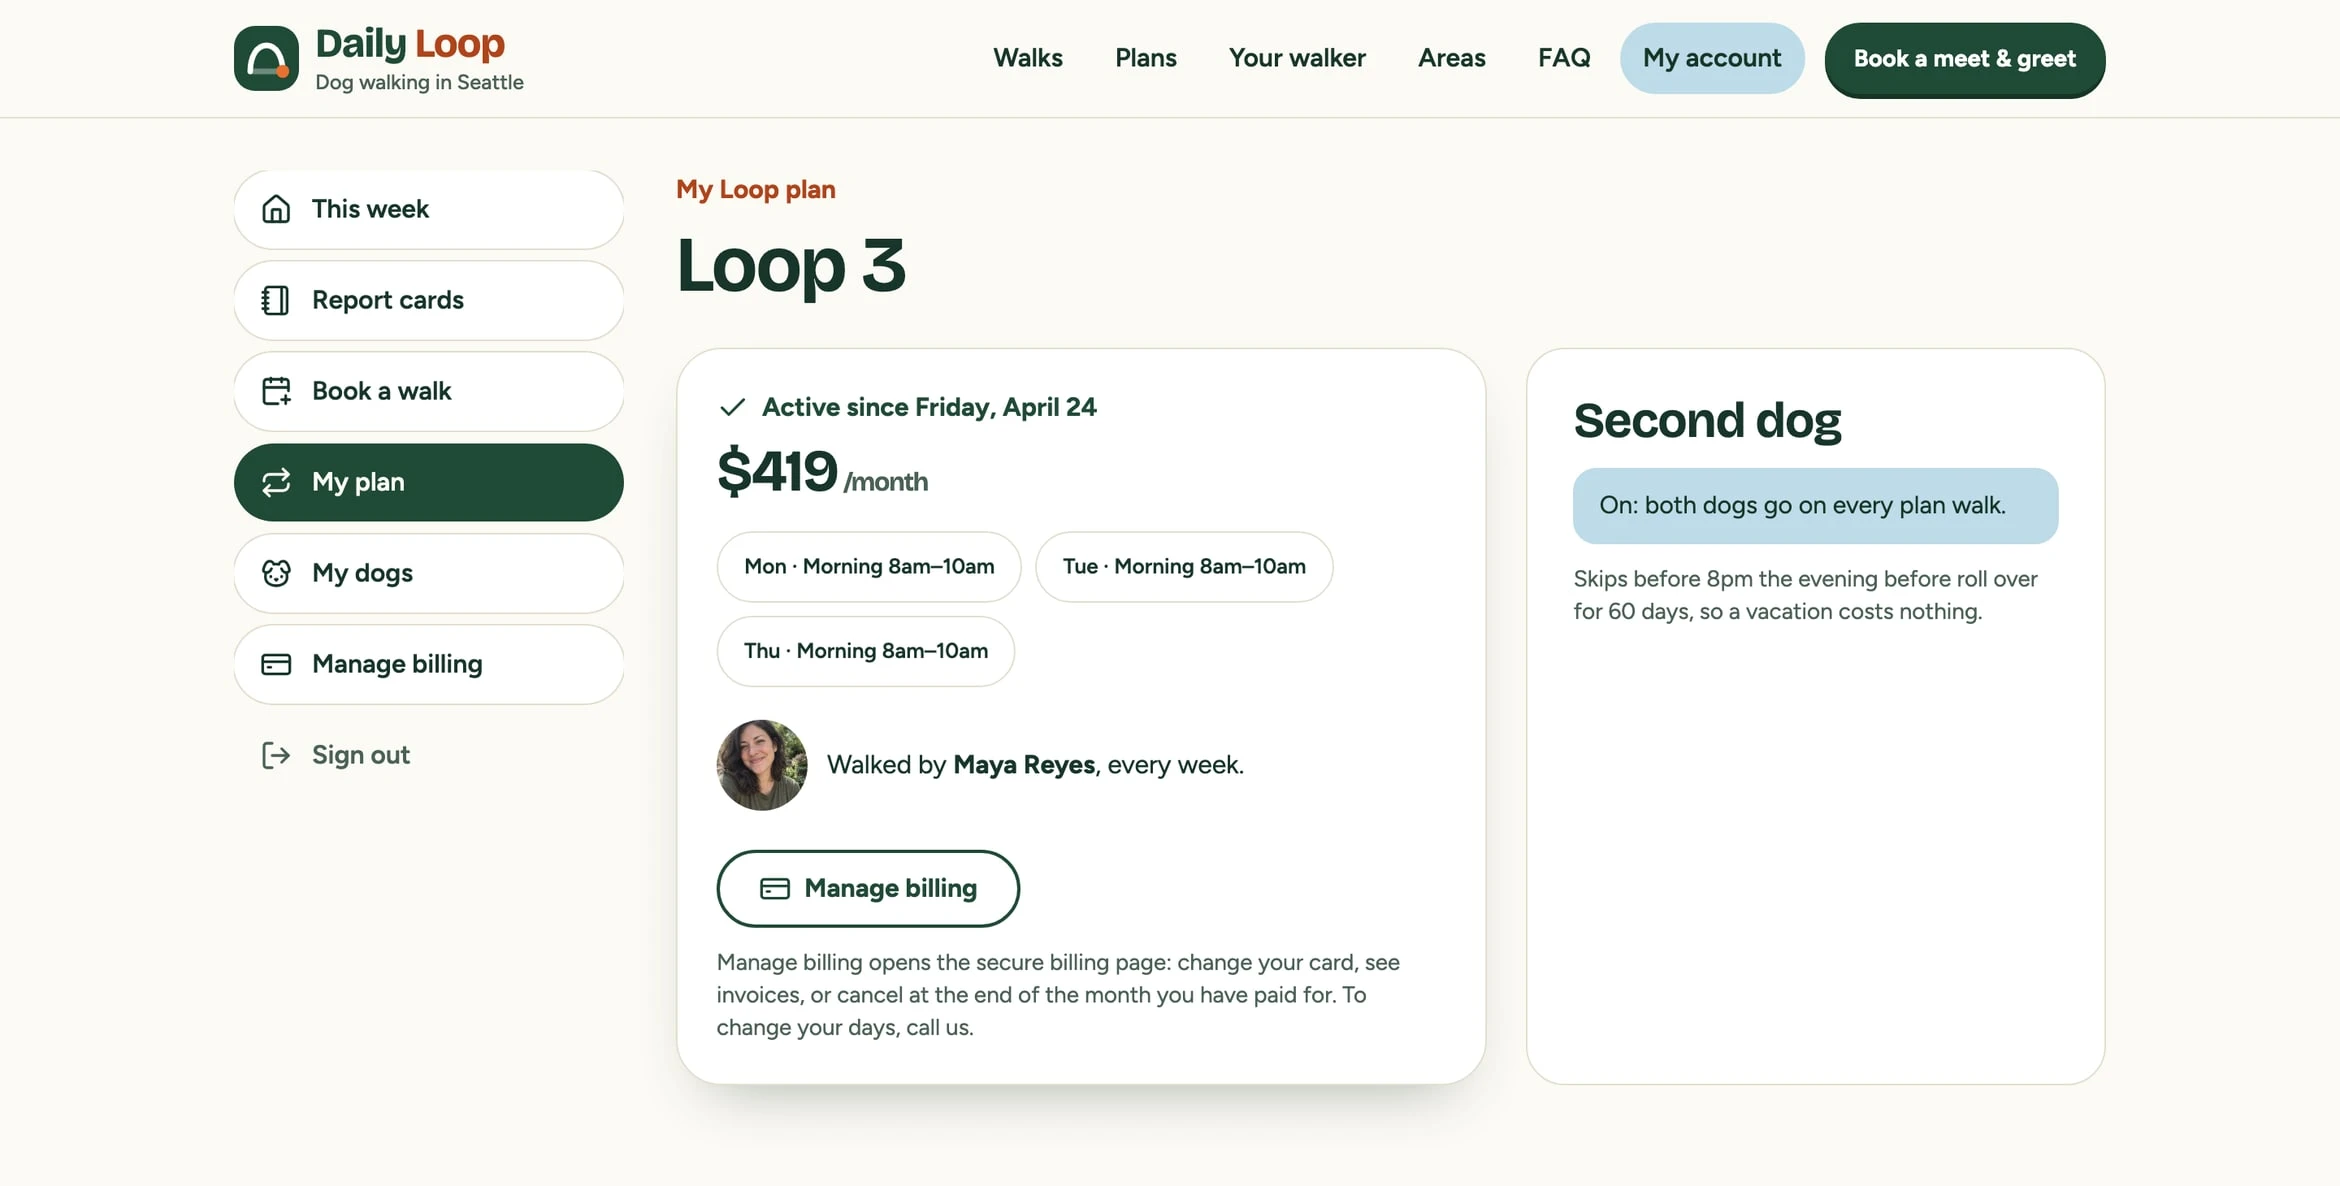Open the Areas nav item
This screenshot has height=1186, width=2340.
[1452, 58]
